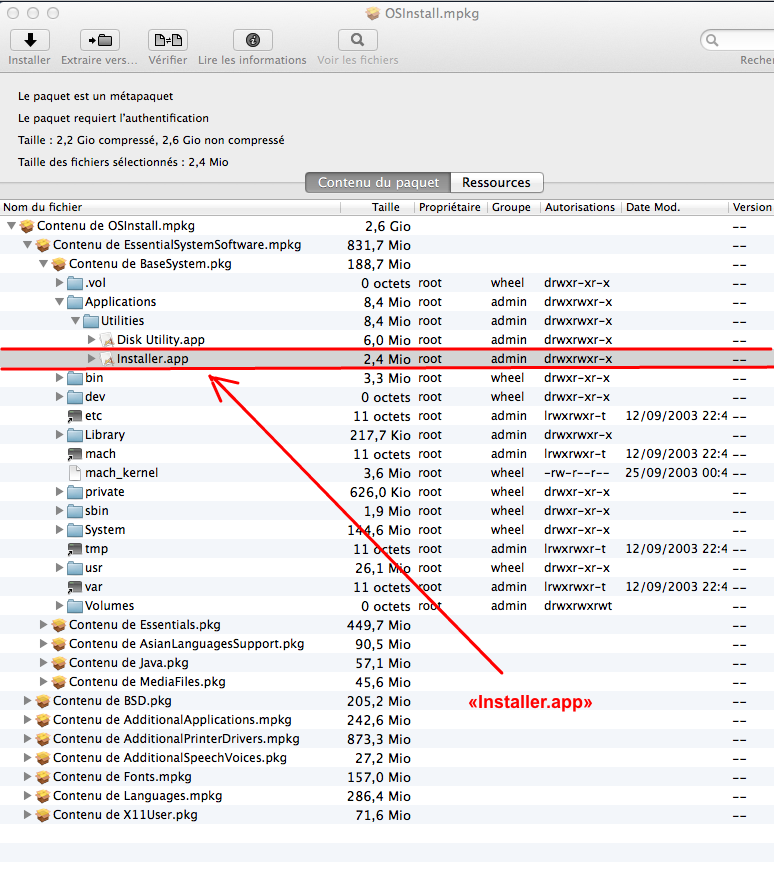Select the mach_kernel file icon
774x871 pixels.
coord(75,473)
